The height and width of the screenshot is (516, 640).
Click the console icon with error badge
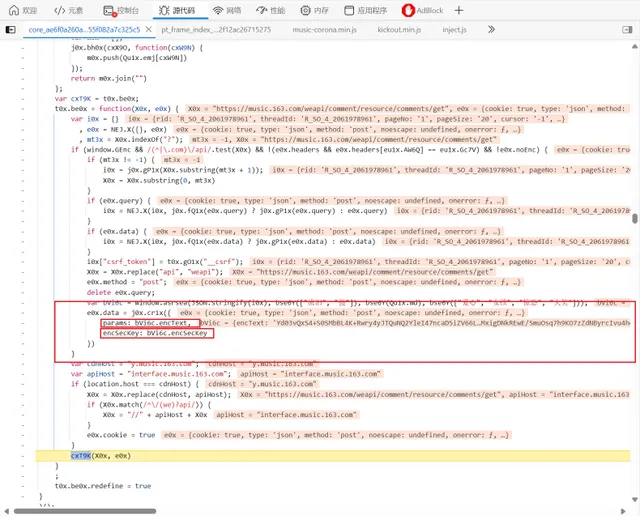click(x=109, y=11)
